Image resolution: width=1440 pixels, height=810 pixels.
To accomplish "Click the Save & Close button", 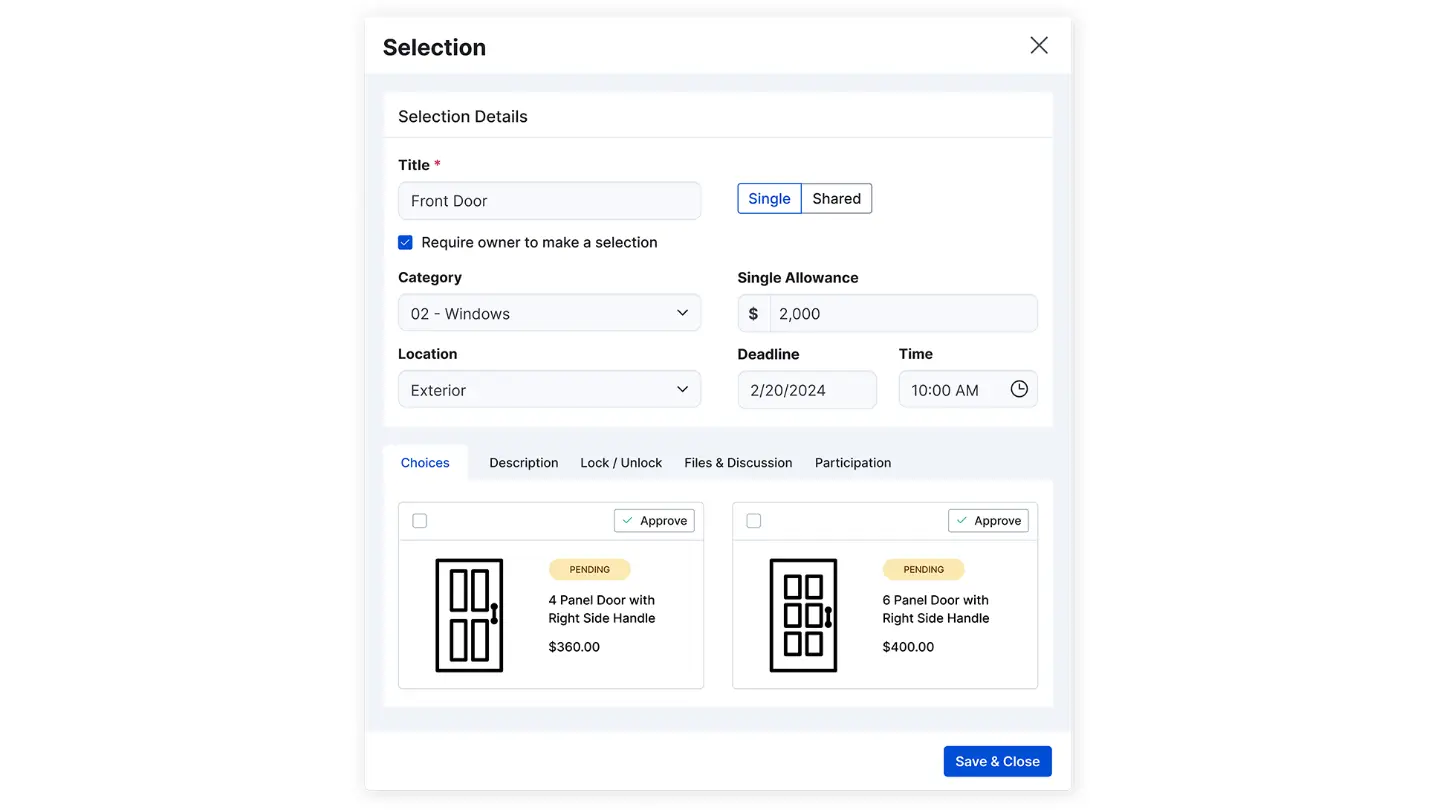I will (998, 761).
